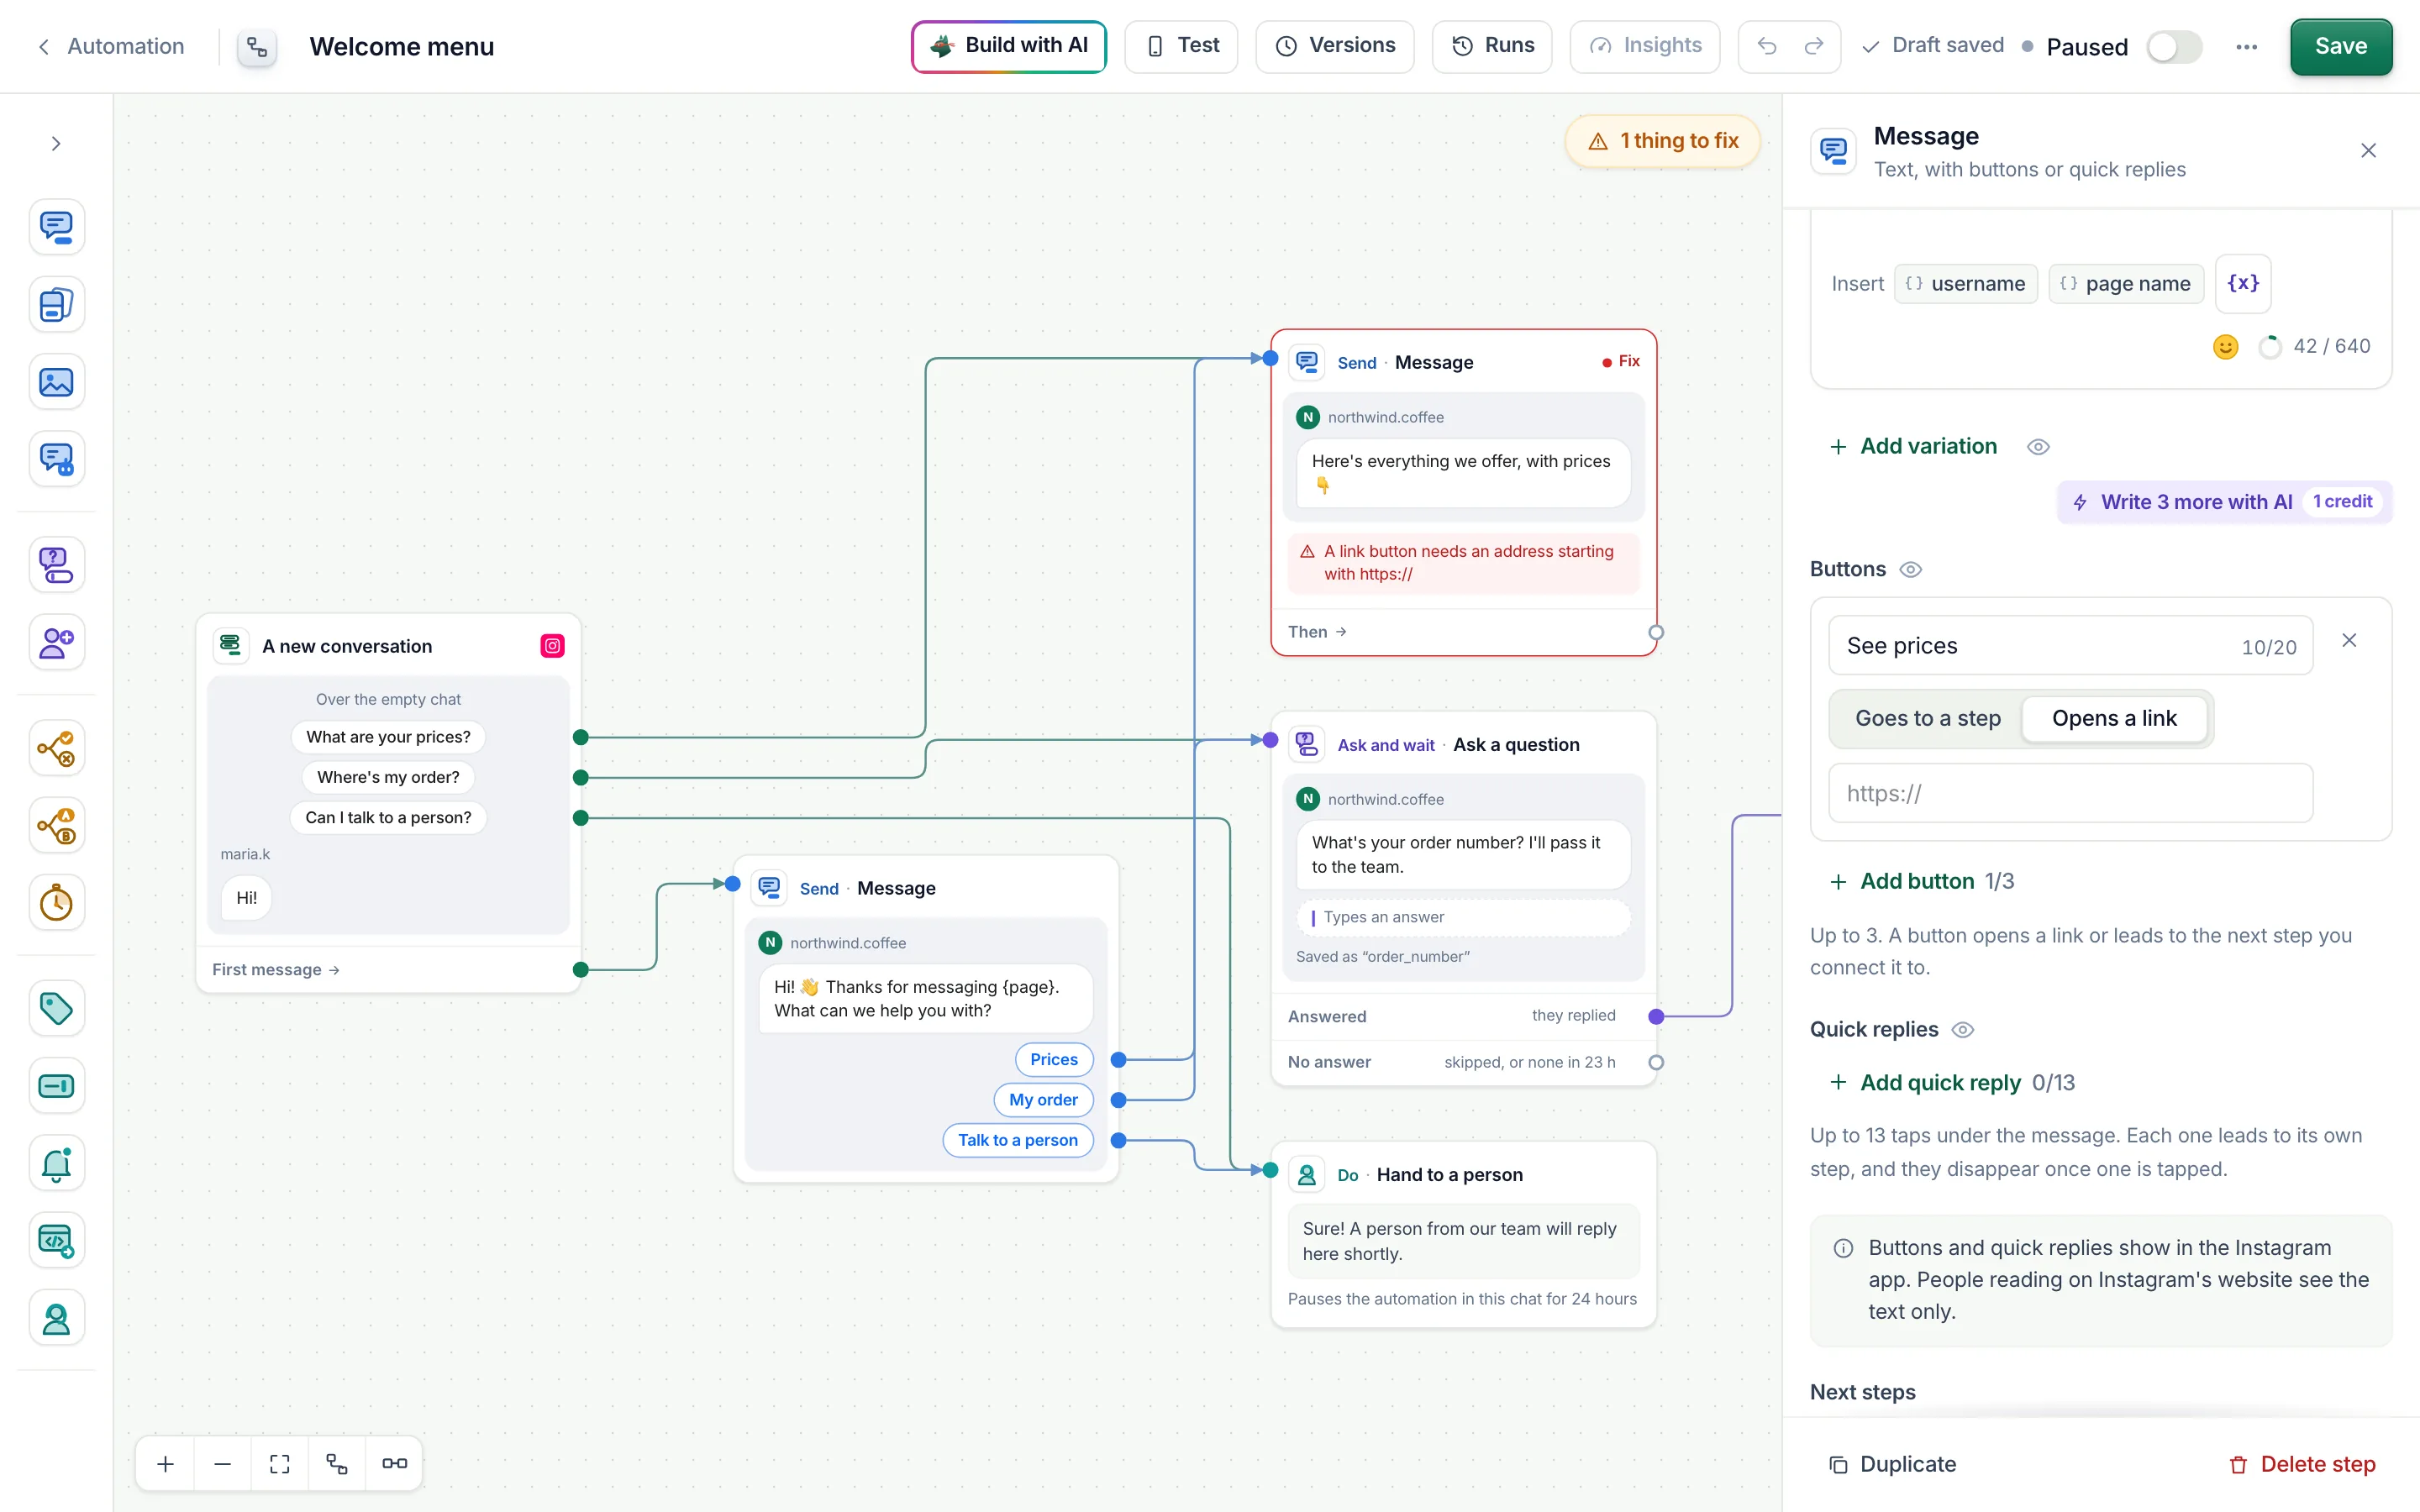Insert the username variable

pyautogui.click(x=1966, y=284)
